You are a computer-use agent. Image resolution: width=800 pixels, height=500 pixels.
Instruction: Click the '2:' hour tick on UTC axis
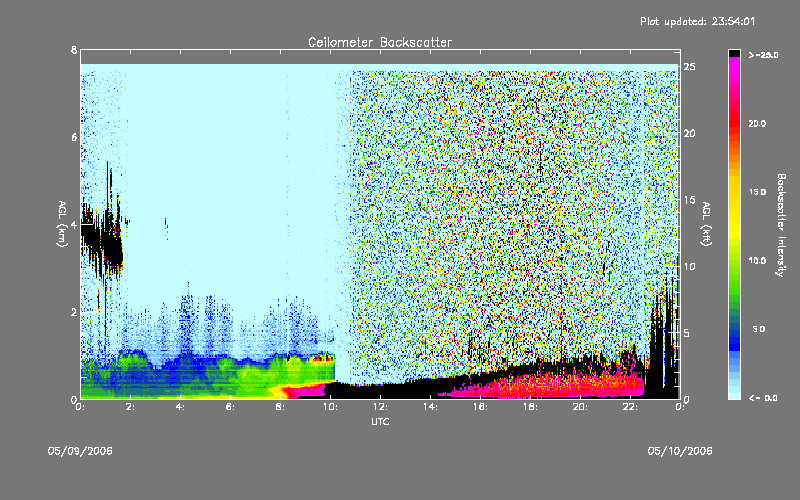(x=130, y=407)
